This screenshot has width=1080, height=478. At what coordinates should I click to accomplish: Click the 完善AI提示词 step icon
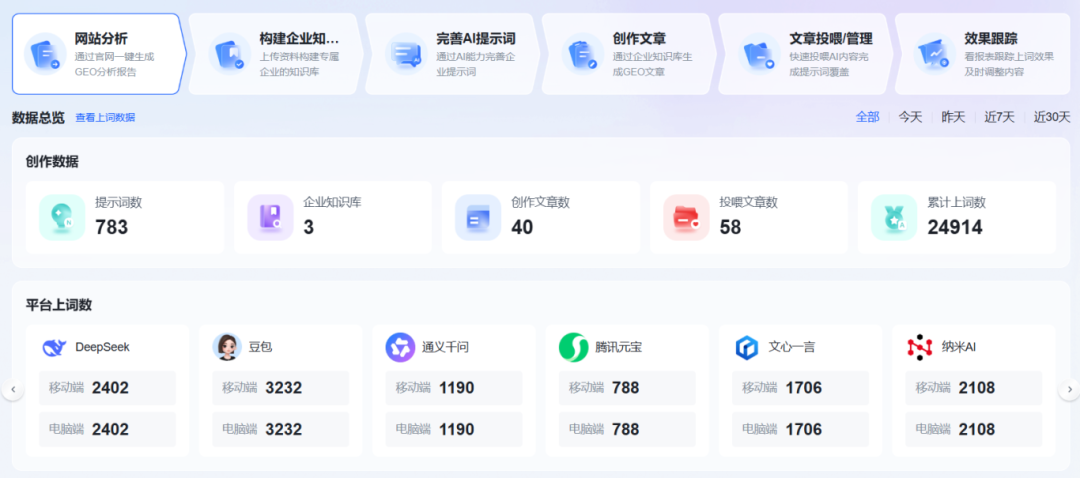(406, 54)
